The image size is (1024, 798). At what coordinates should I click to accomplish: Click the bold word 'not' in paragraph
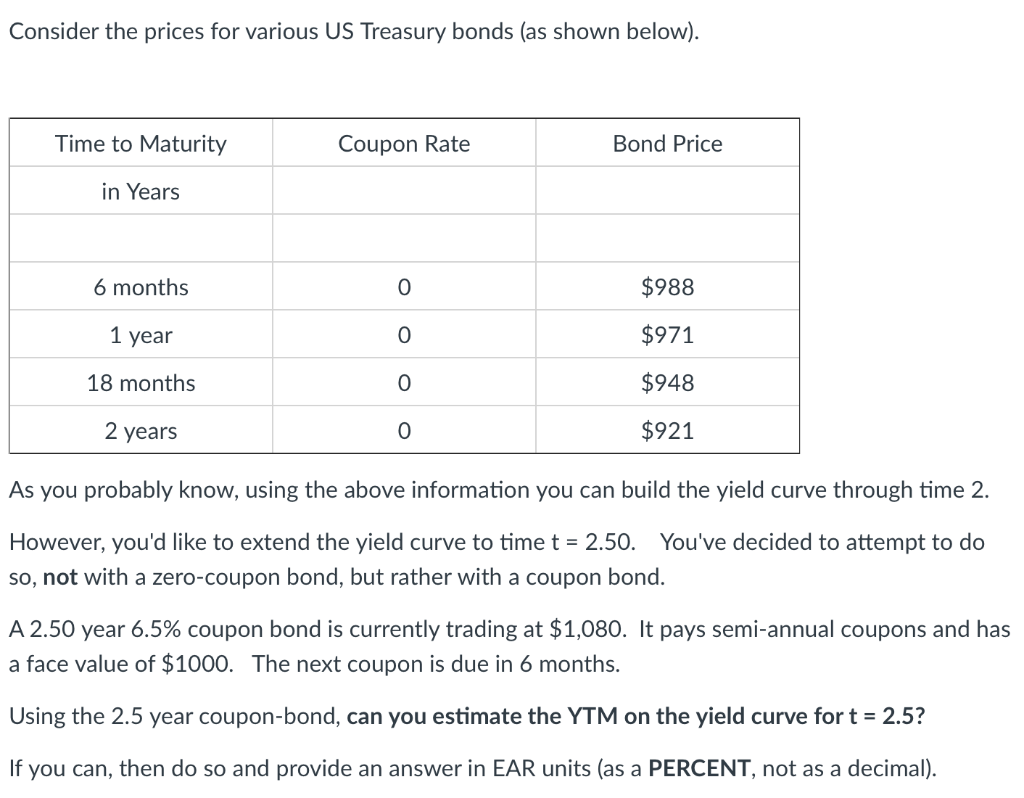60,577
